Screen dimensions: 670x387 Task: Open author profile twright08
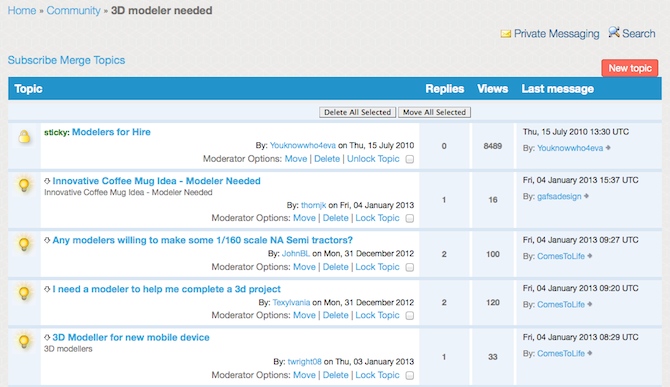click(304, 362)
